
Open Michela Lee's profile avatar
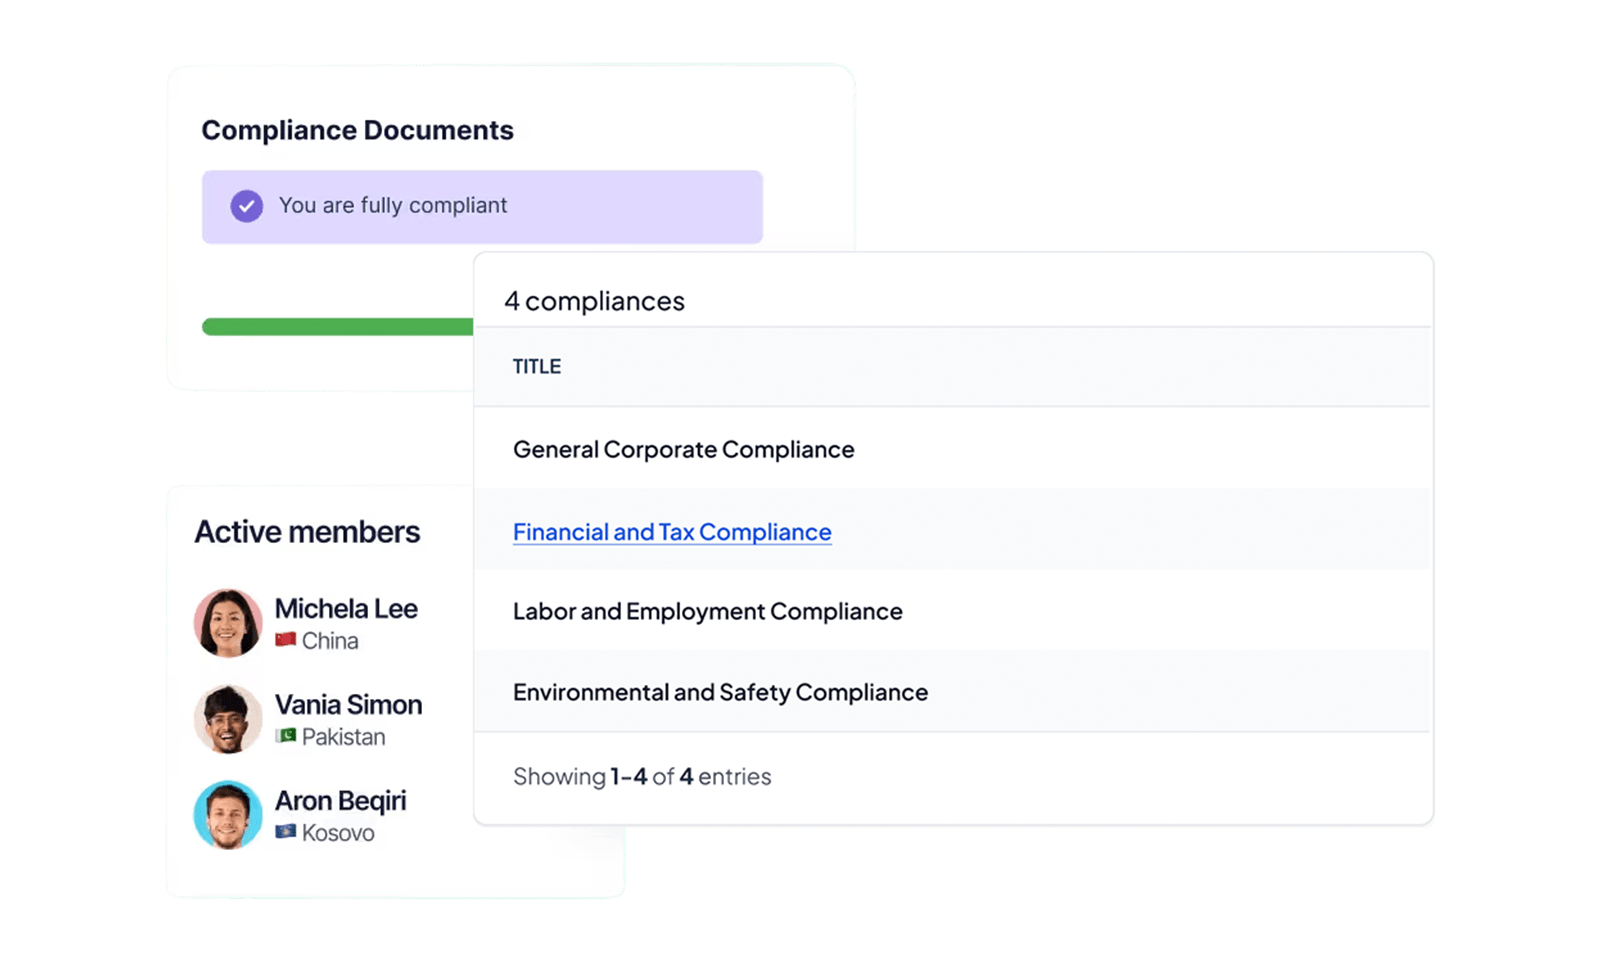click(x=228, y=623)
